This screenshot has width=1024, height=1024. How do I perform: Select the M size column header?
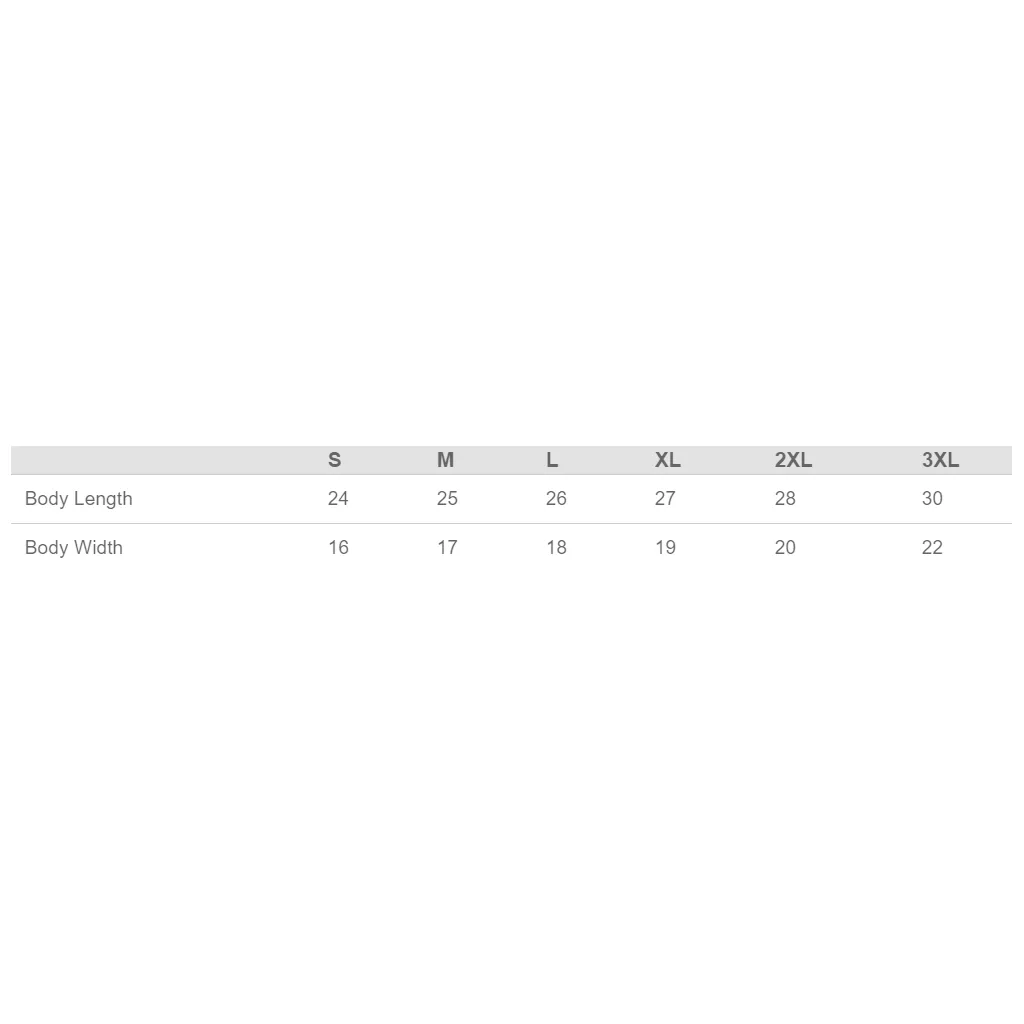(x=445, y=460)
